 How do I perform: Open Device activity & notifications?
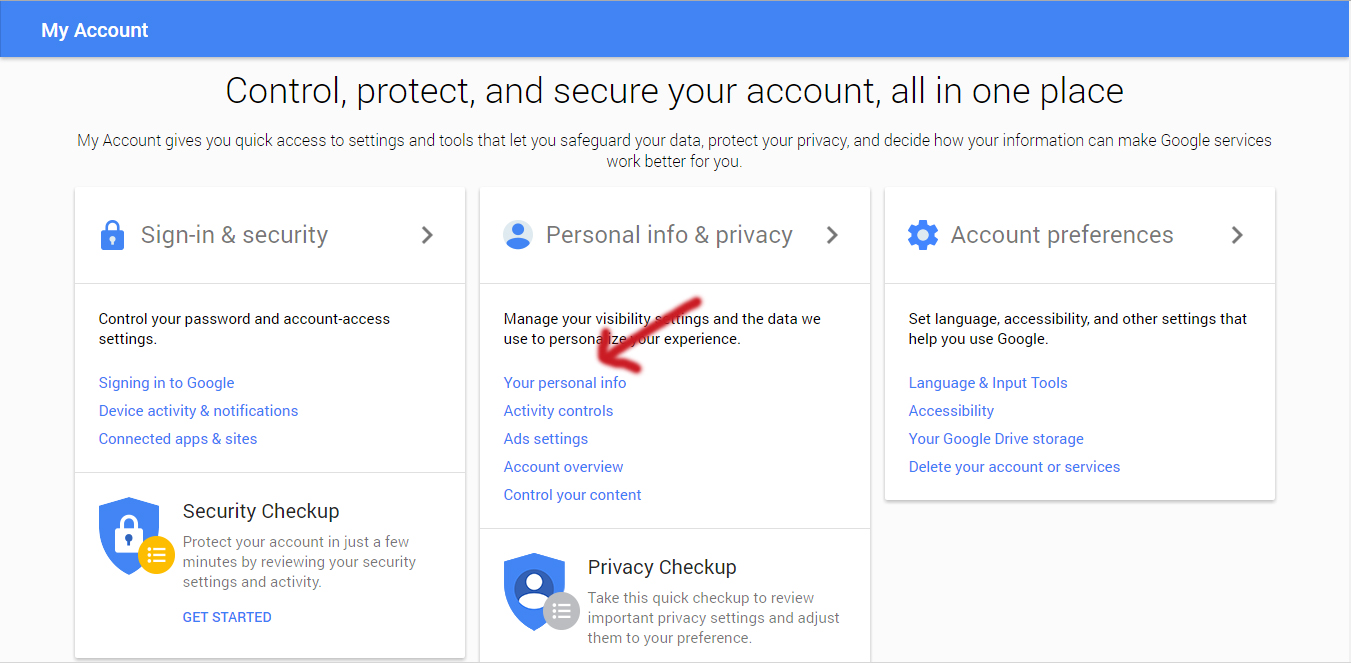coord(198,410)
